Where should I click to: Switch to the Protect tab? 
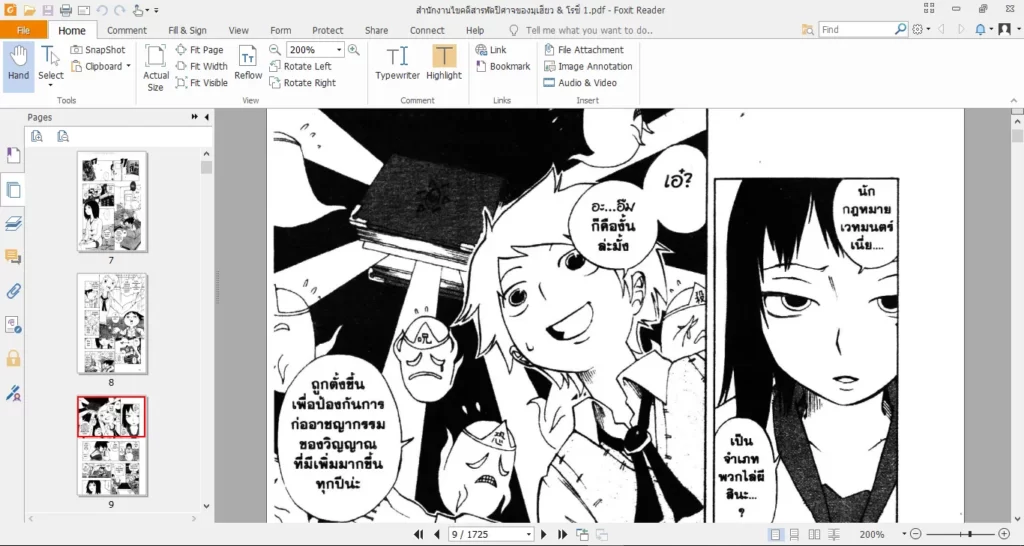click(327, 30)
